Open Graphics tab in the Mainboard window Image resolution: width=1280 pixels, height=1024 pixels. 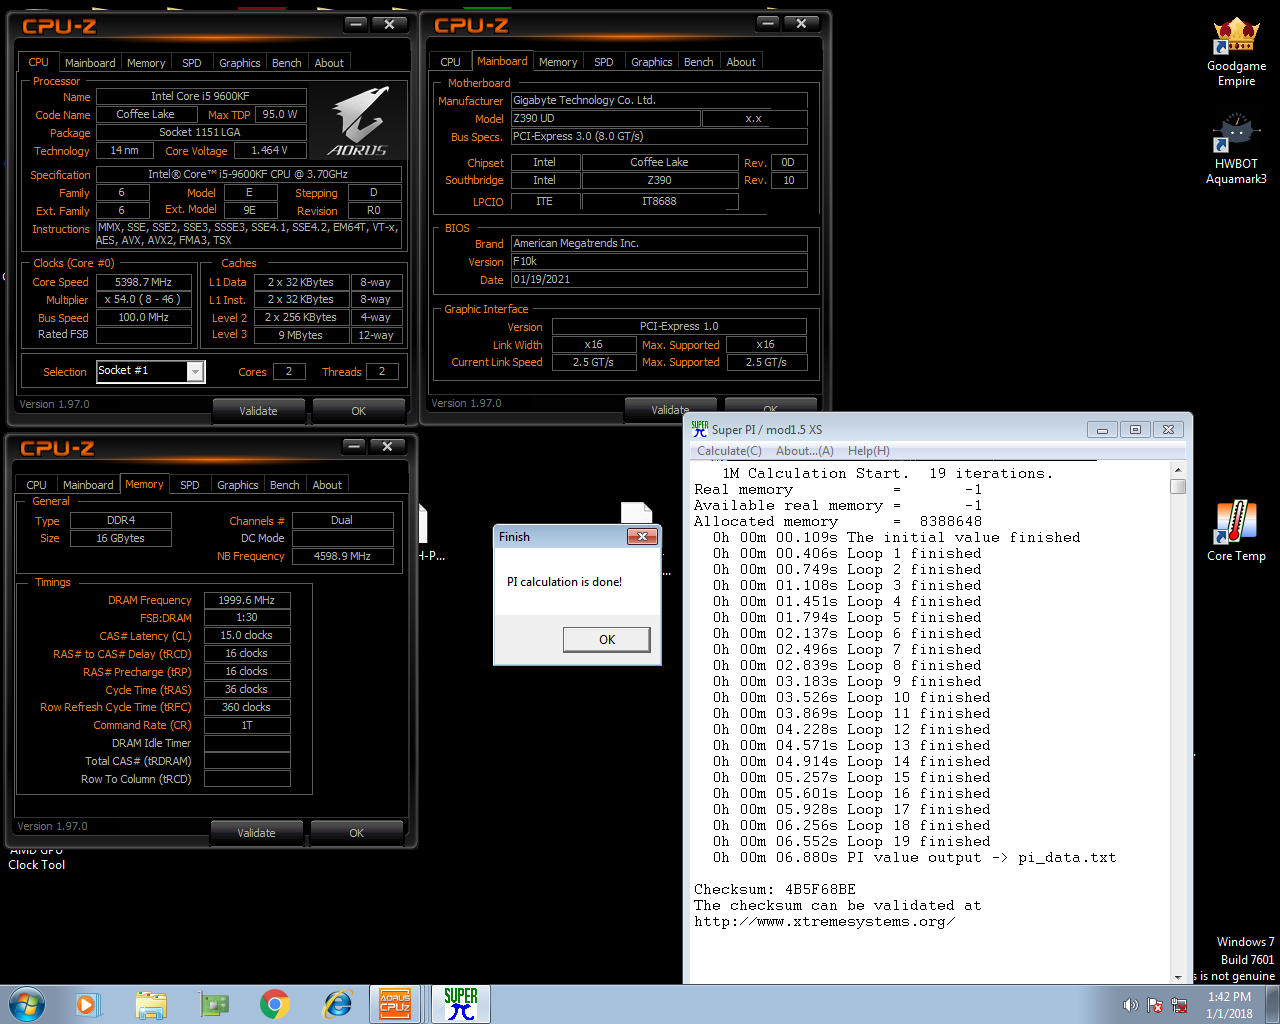tap(652, 62)
